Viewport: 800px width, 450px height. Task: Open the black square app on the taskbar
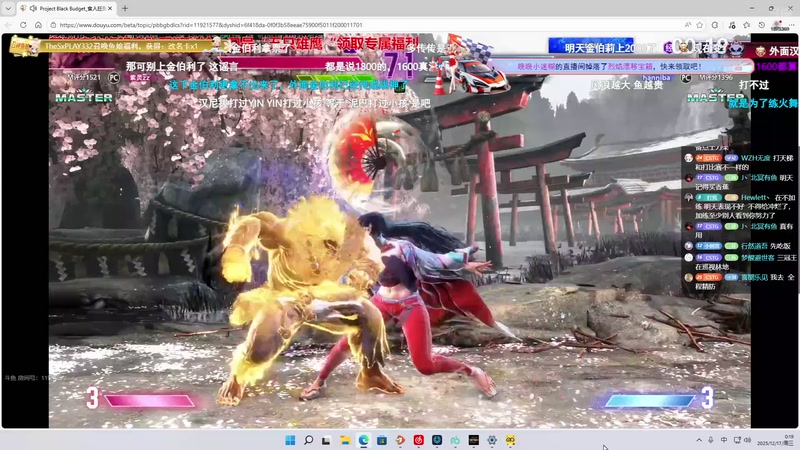473,440
